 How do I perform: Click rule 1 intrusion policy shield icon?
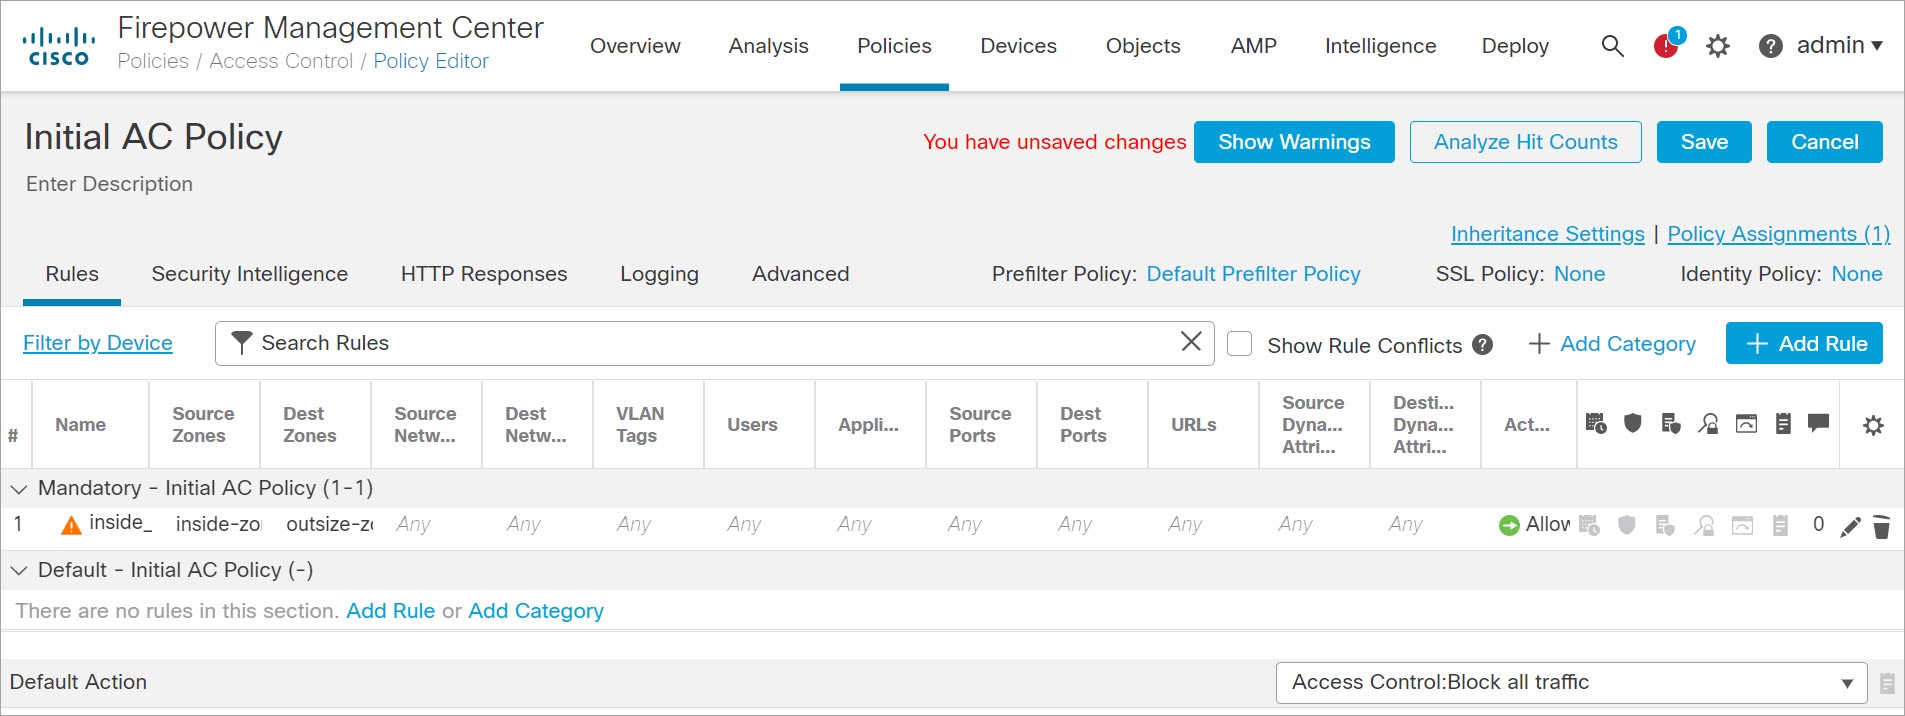click(x=1627, y=525)
